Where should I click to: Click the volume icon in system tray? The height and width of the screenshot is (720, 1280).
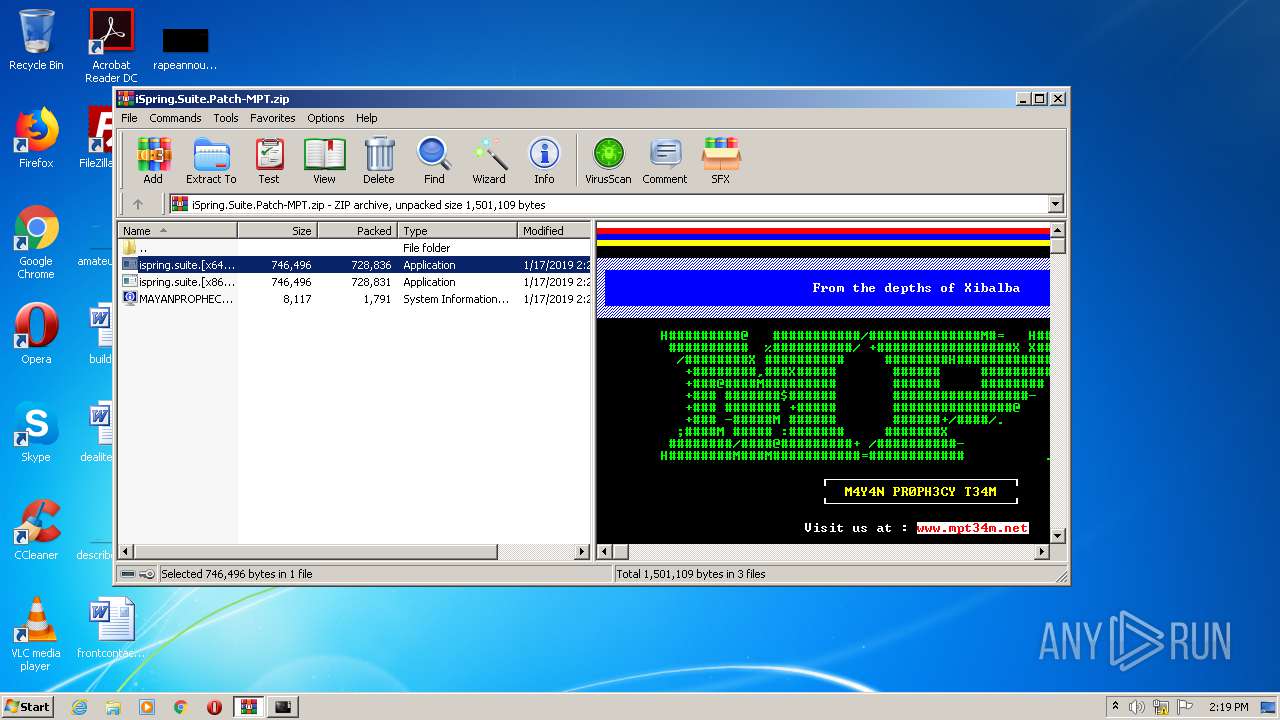pyautogui.click(x=1137, y=707)
